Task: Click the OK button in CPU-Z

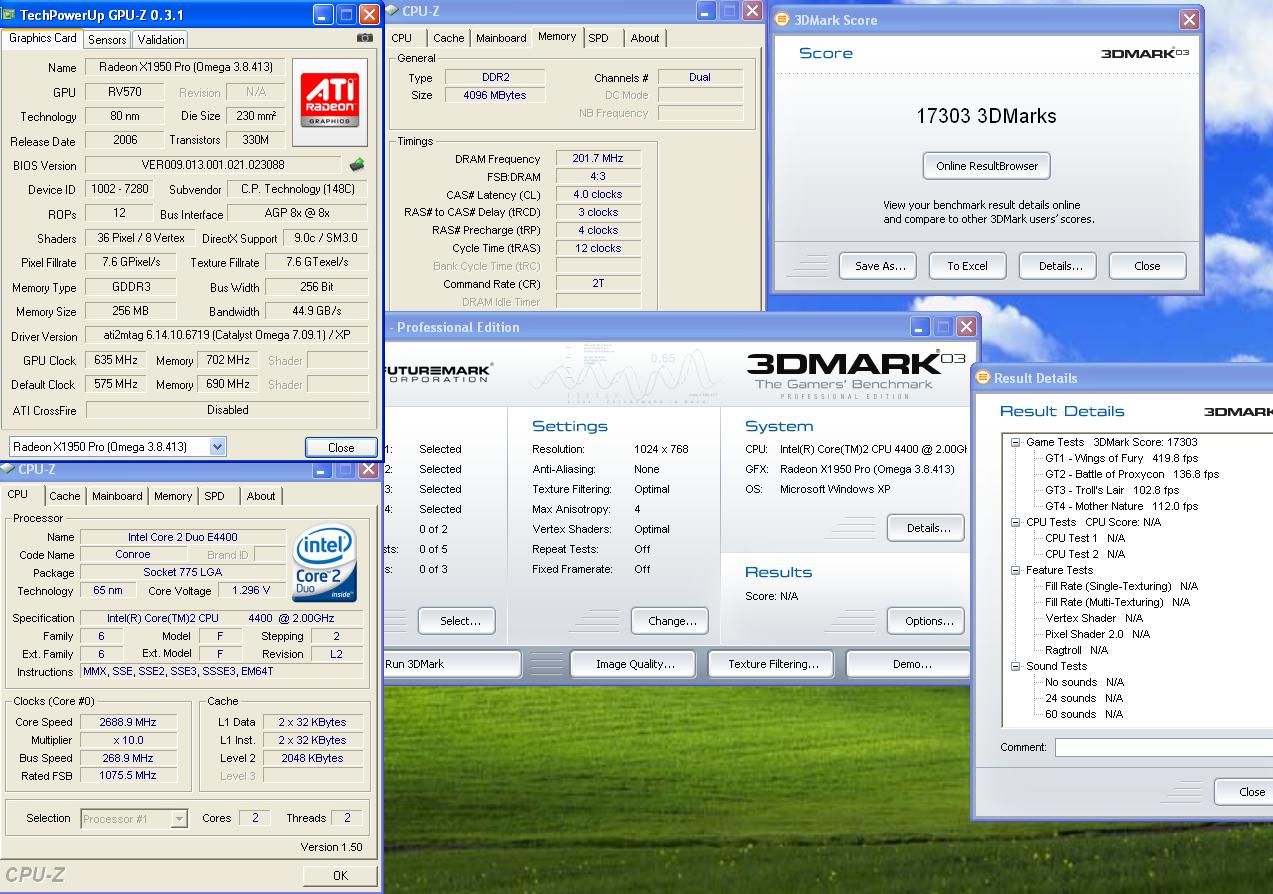Action: point(340,875)
